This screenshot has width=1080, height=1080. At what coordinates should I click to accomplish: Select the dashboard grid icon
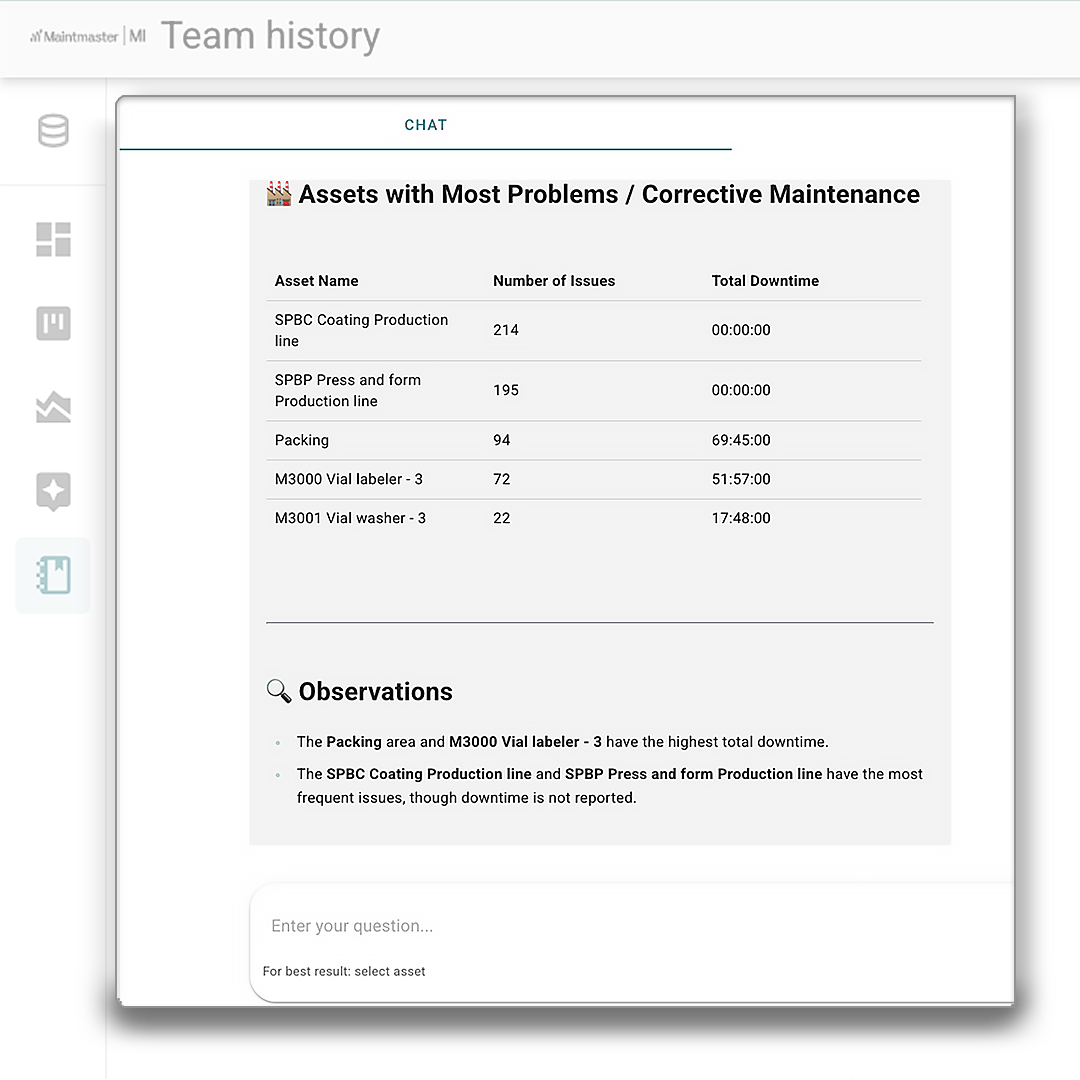[52, 239]
